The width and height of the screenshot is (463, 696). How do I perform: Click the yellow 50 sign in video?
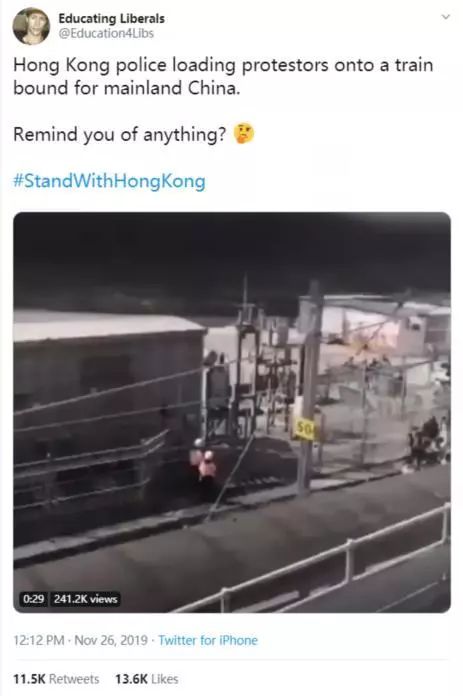click(305, 428)
